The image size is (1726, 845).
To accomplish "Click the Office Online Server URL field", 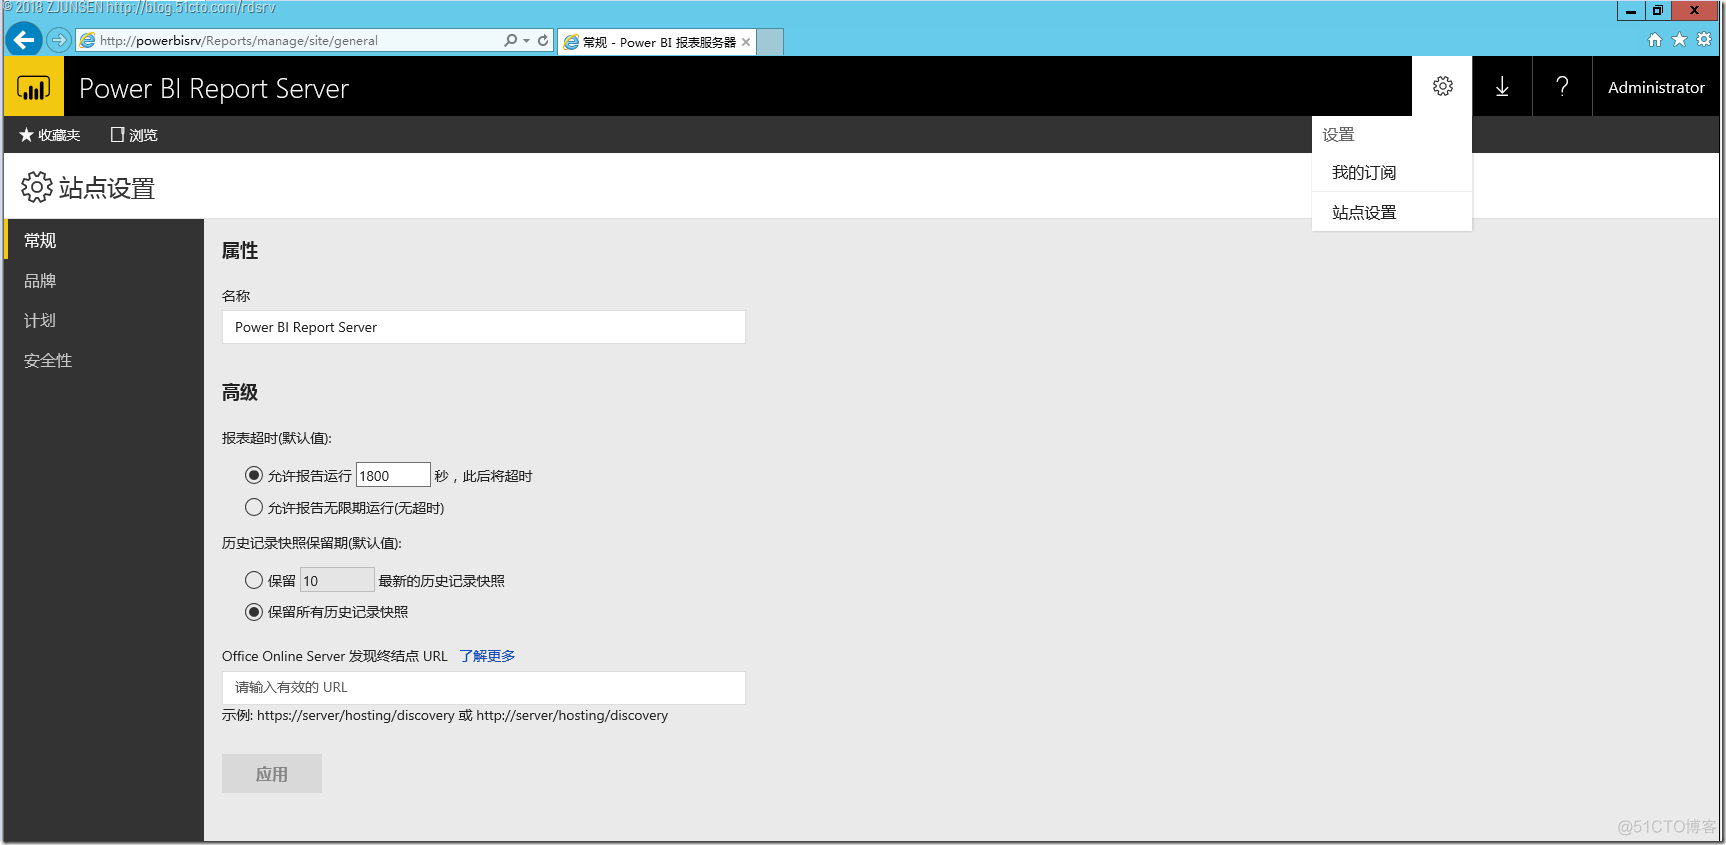I will pos(484,688).
